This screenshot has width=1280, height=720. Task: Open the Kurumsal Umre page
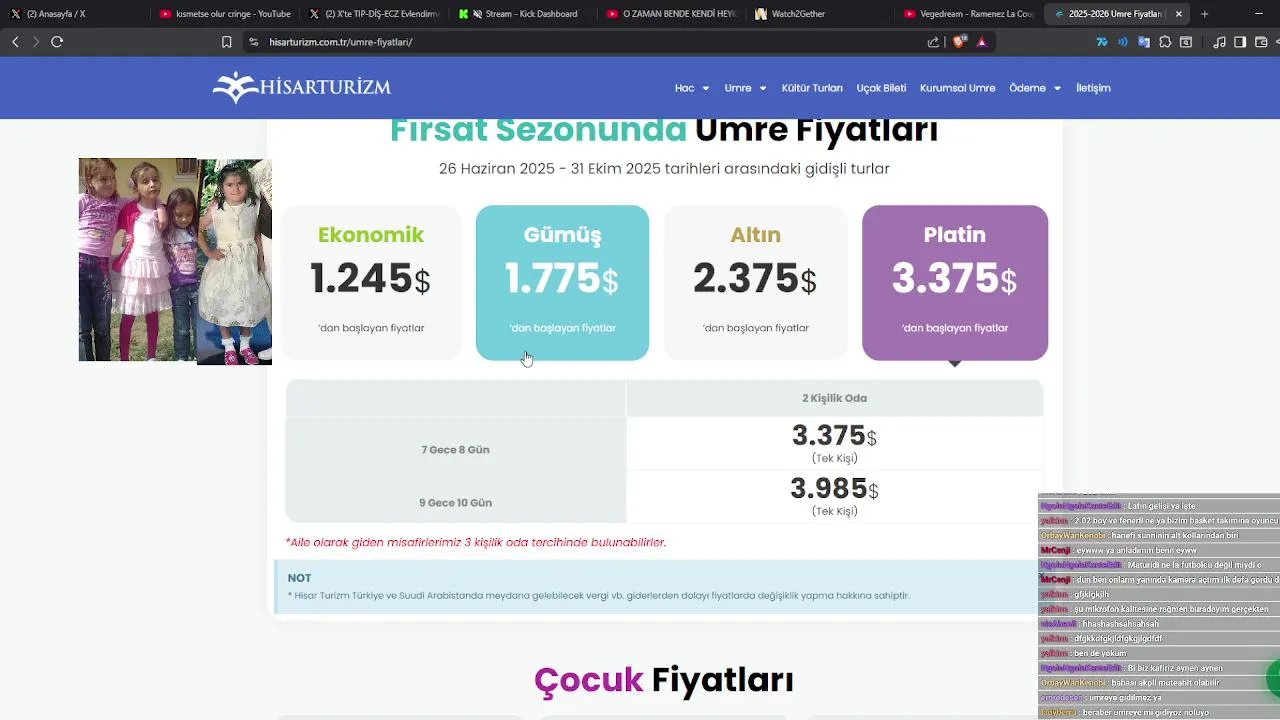(x=957, y=88)
